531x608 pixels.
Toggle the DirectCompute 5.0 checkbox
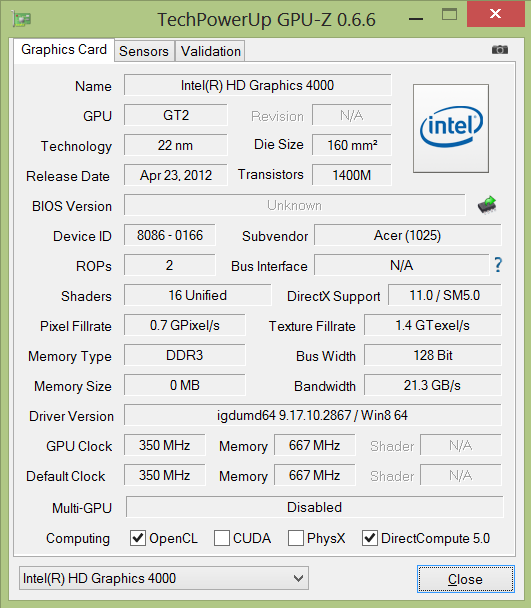click(x=370, y=538)
